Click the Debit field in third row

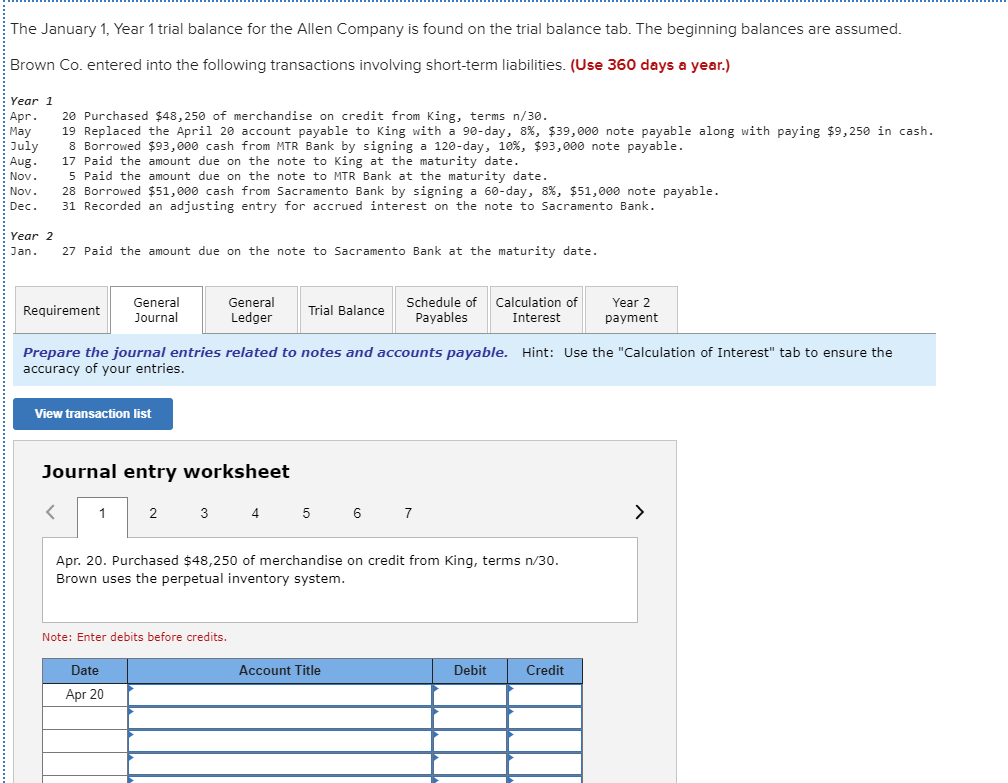(471, 741)
